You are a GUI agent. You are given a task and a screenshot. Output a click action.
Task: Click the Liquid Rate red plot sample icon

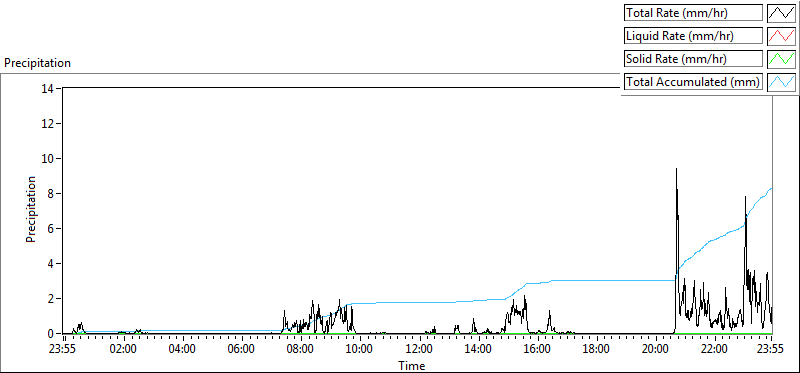(x=782, y=36)
